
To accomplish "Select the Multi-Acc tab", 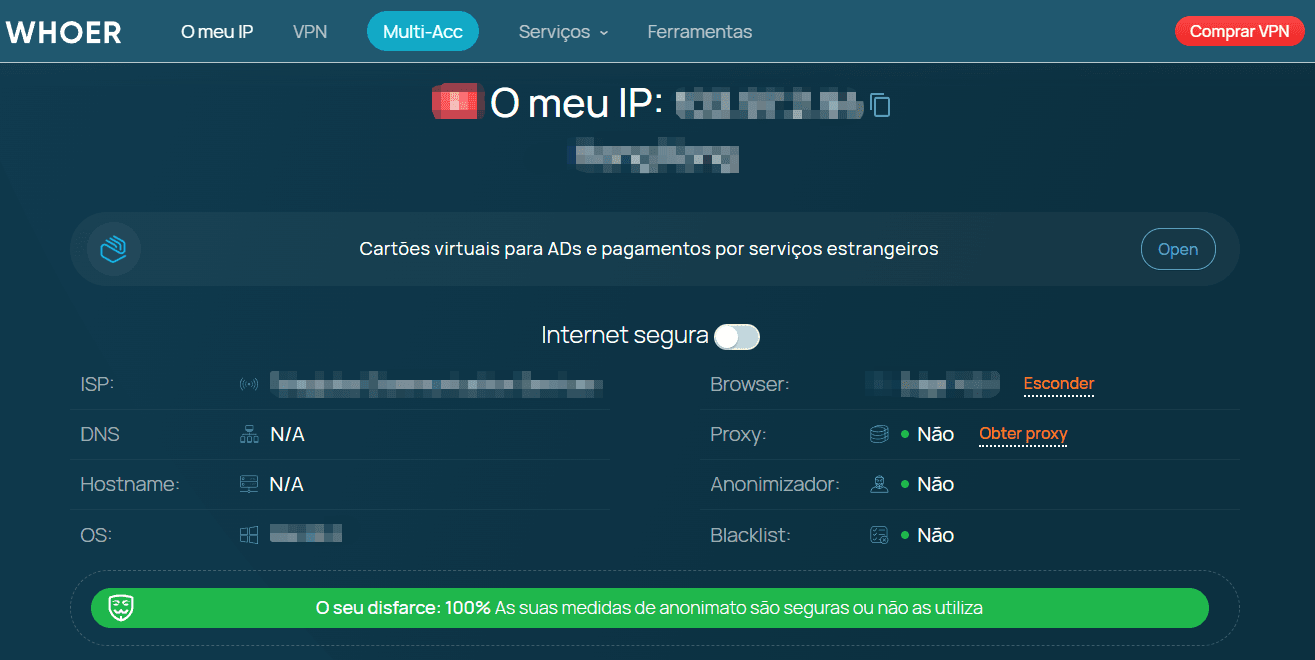I will pyautogui.click(x=423, y=32).
